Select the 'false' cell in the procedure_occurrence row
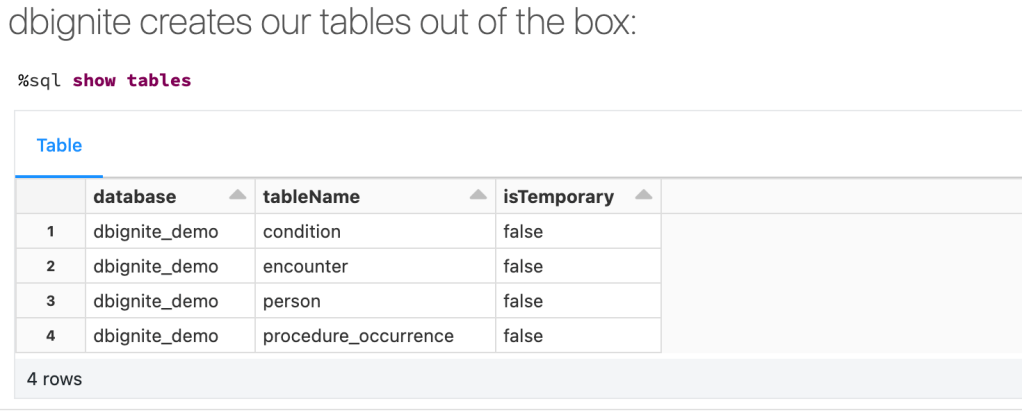 pos(523,336)
